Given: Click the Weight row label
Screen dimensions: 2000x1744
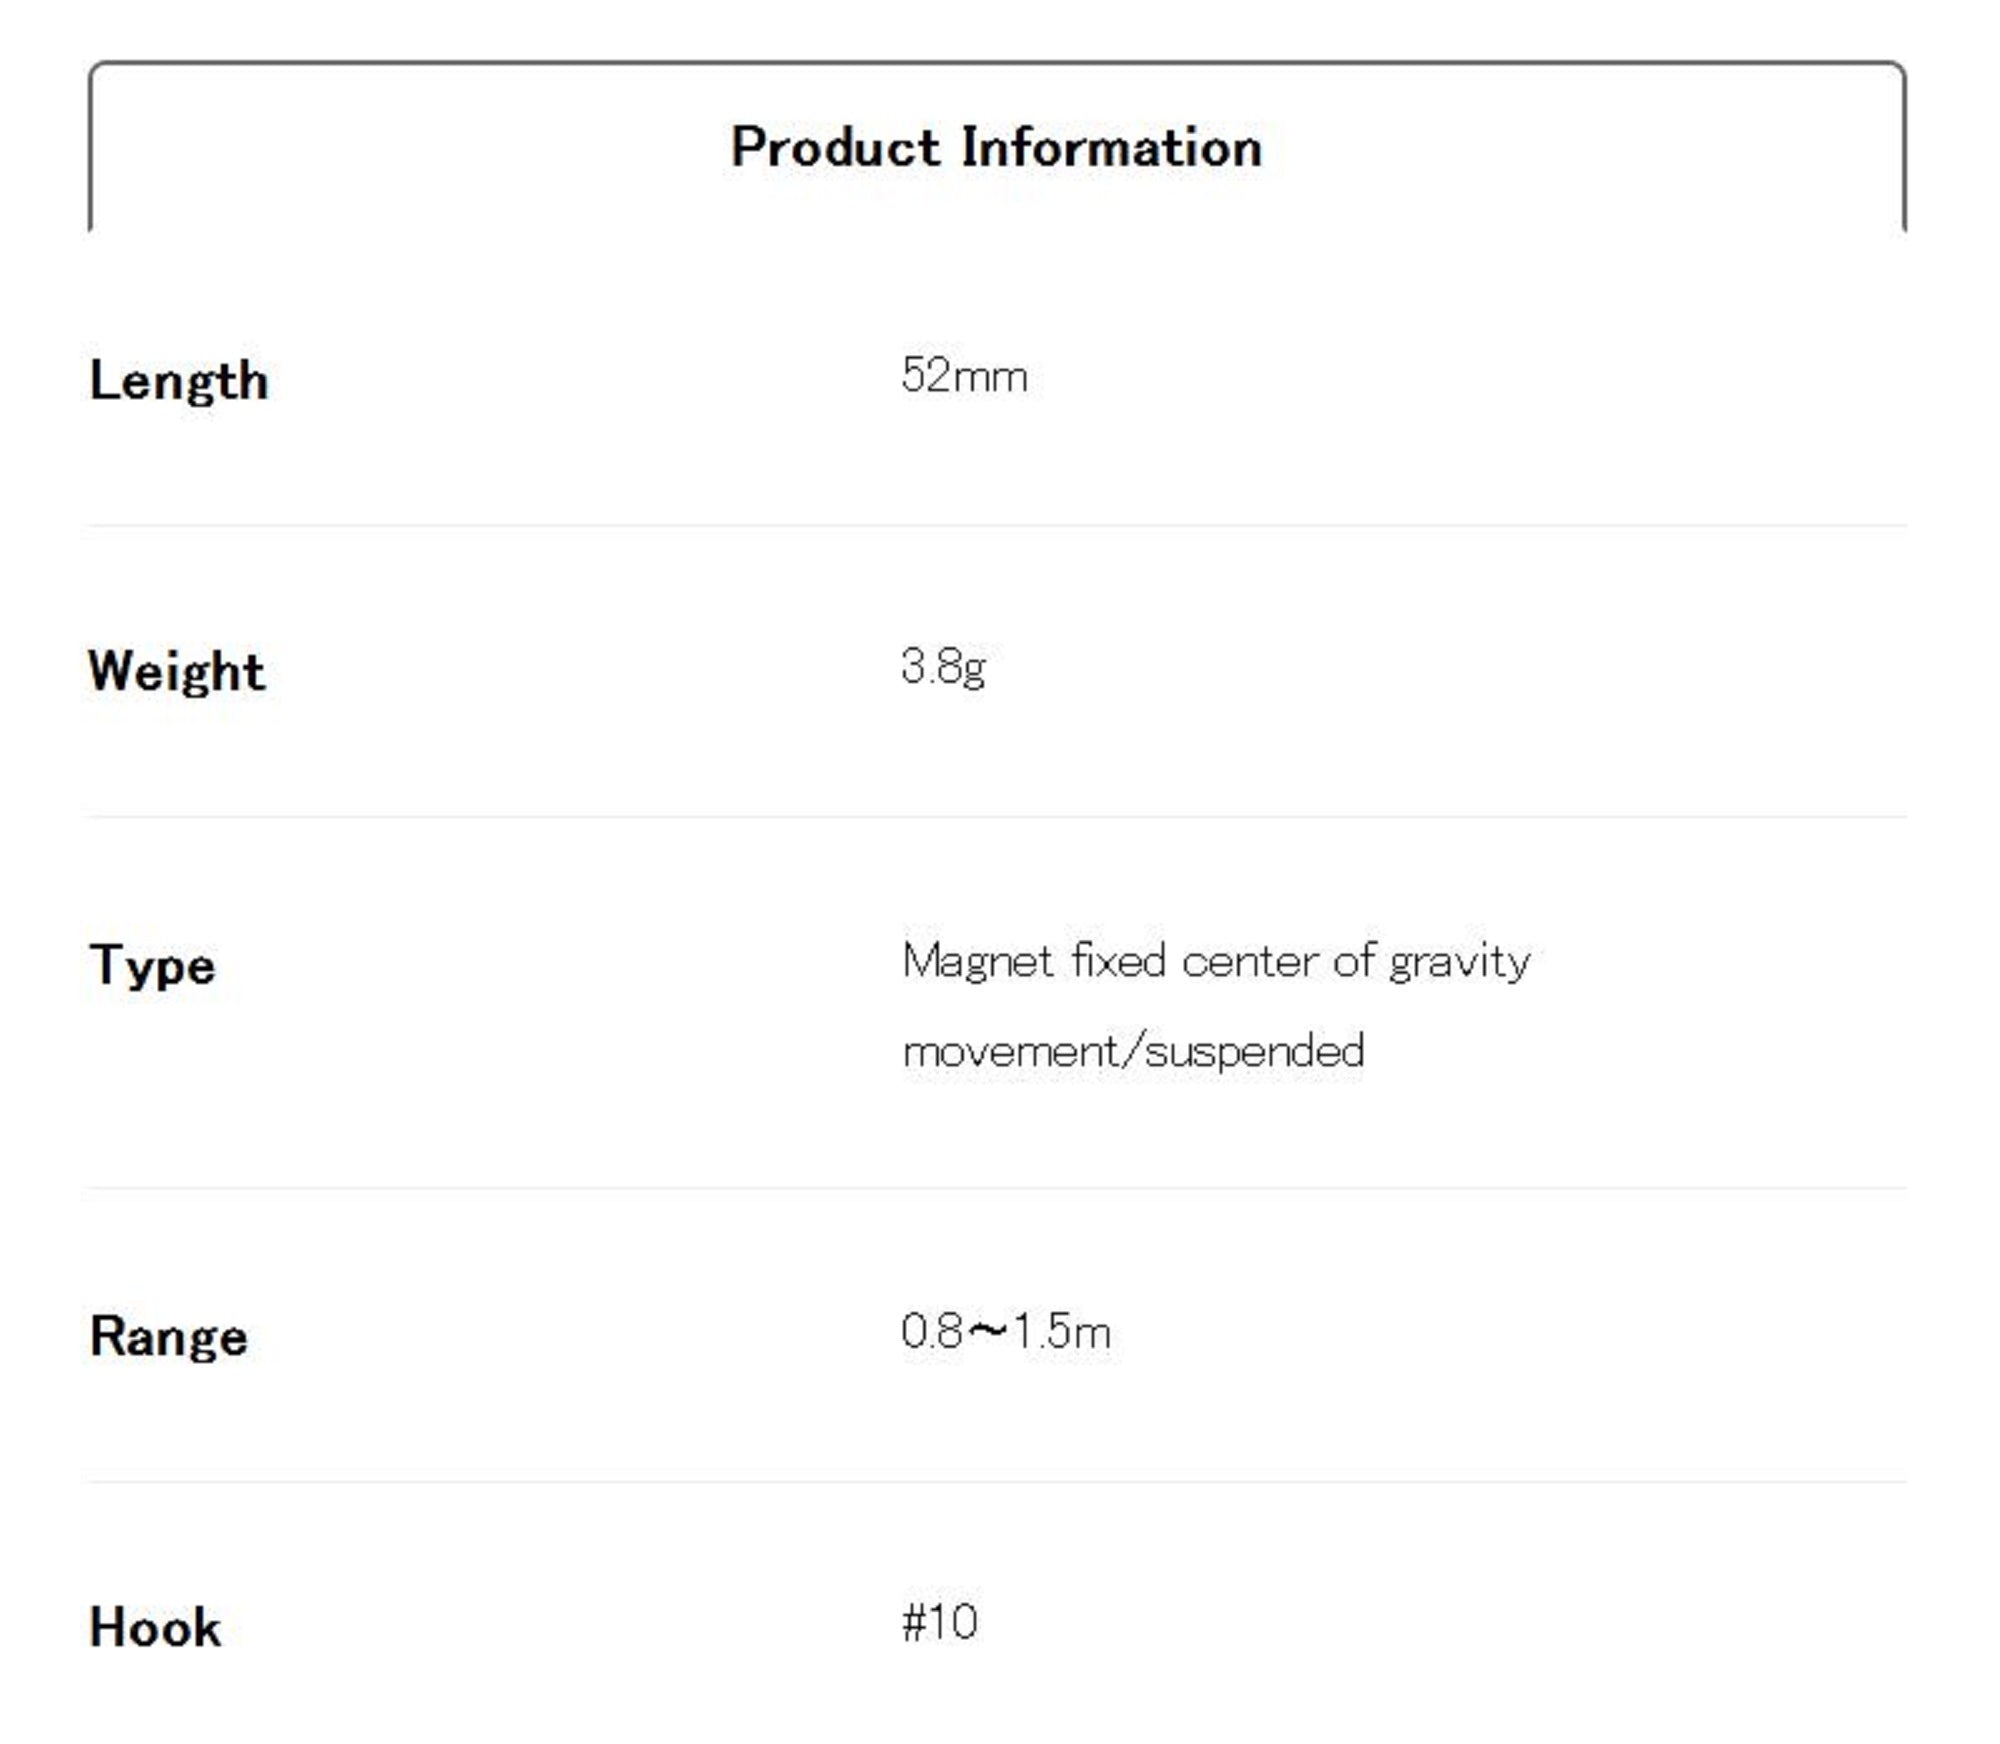Looking at the screenshot, I should [177, 670].
